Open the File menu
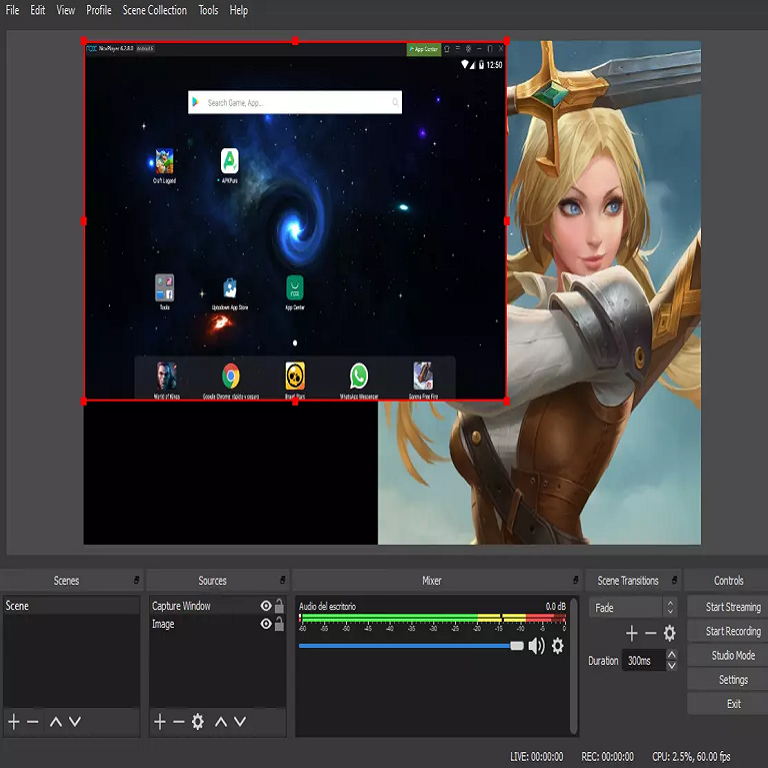This screenshot has width=768, height=768. (x=12, y=10)
